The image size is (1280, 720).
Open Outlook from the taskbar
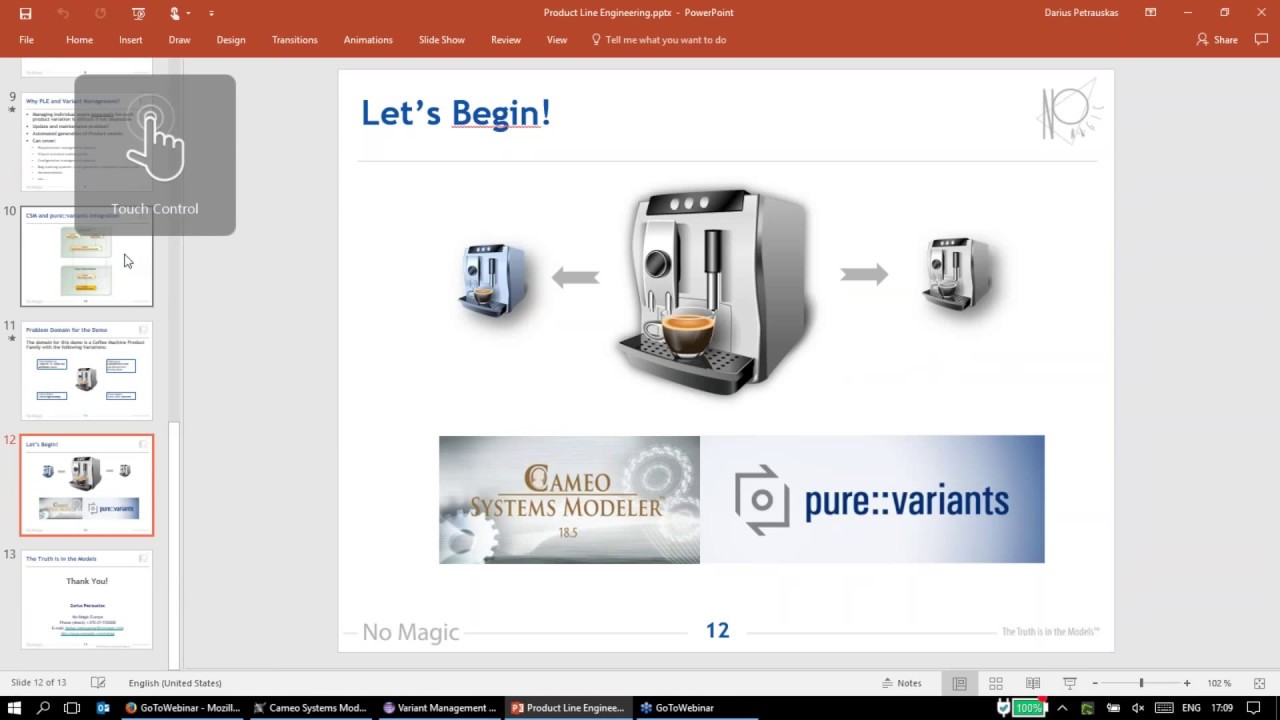tap(102, 708)
